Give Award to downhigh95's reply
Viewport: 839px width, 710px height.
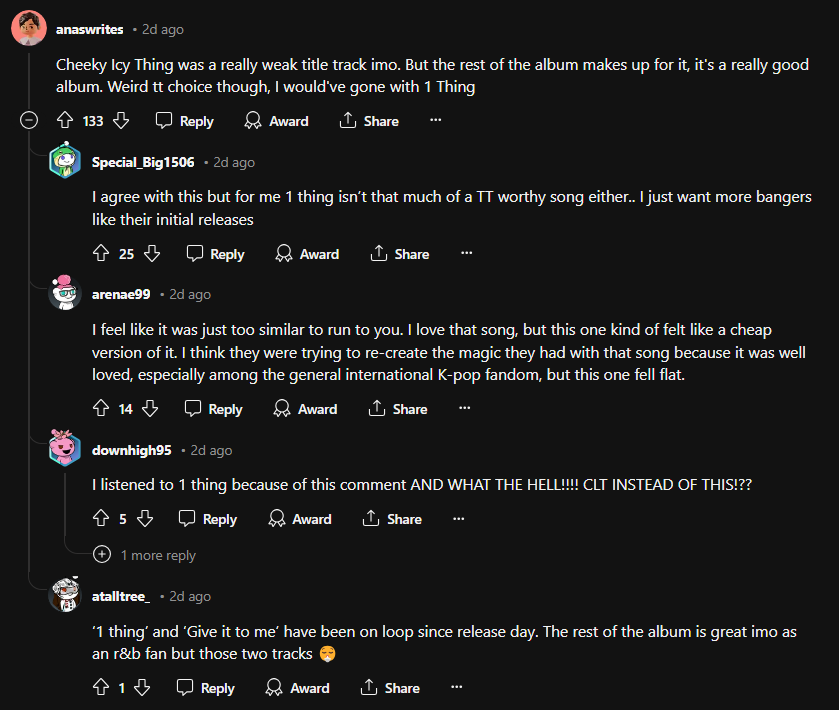click(300, 519)
